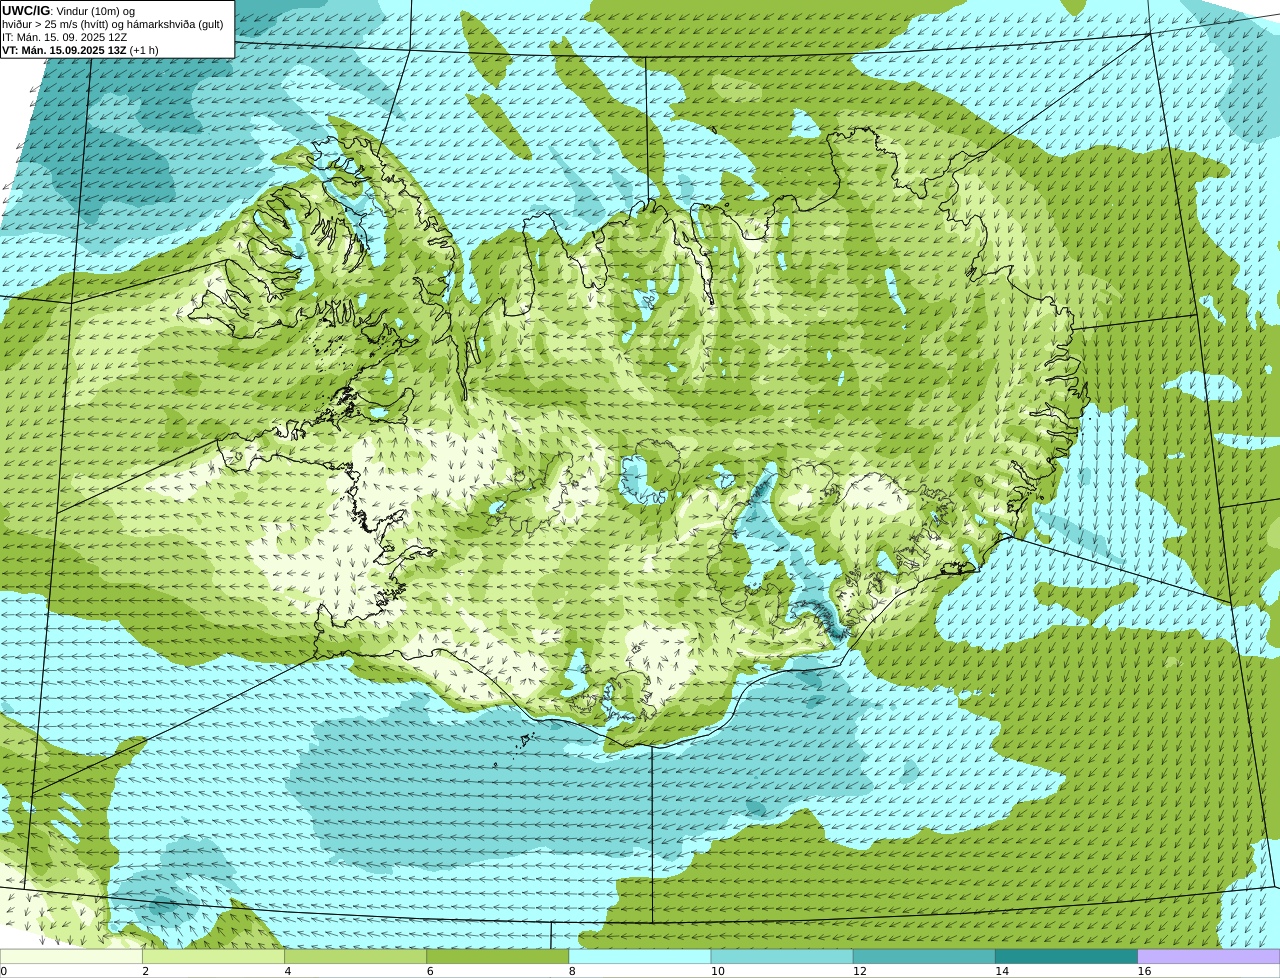Image resolution: width=1280 pixels, height=978 pixels.
Task: Click the "4" label on the color scale
Action: (288, 971)
